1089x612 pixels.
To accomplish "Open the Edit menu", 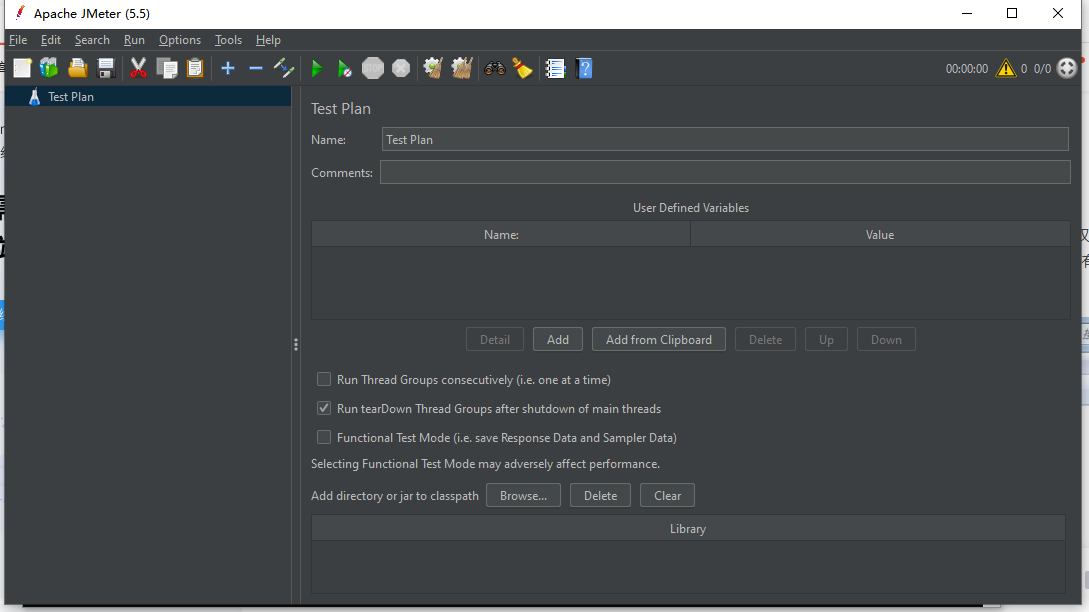I will tap(51, 40).
